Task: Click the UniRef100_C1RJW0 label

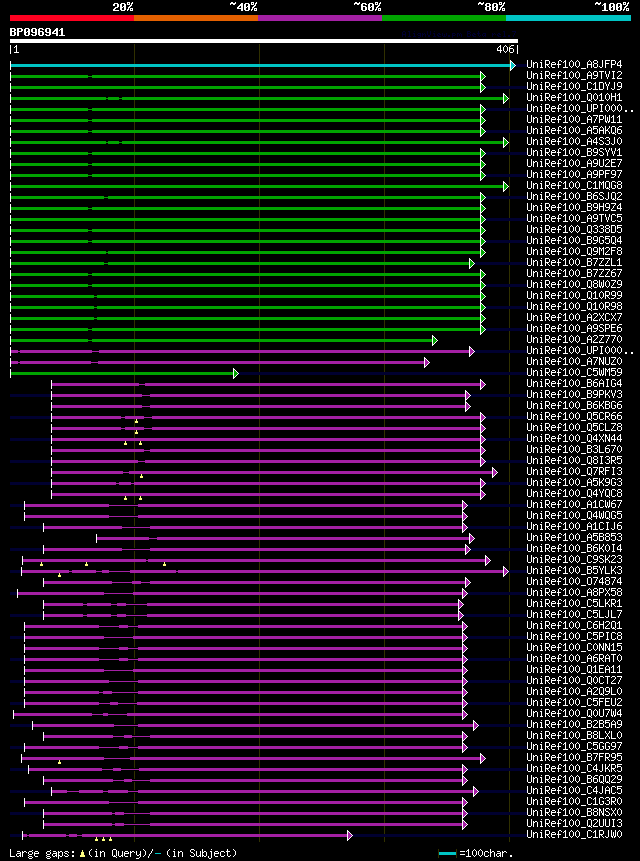Action: pyautogui.click(x=574, y=834)
